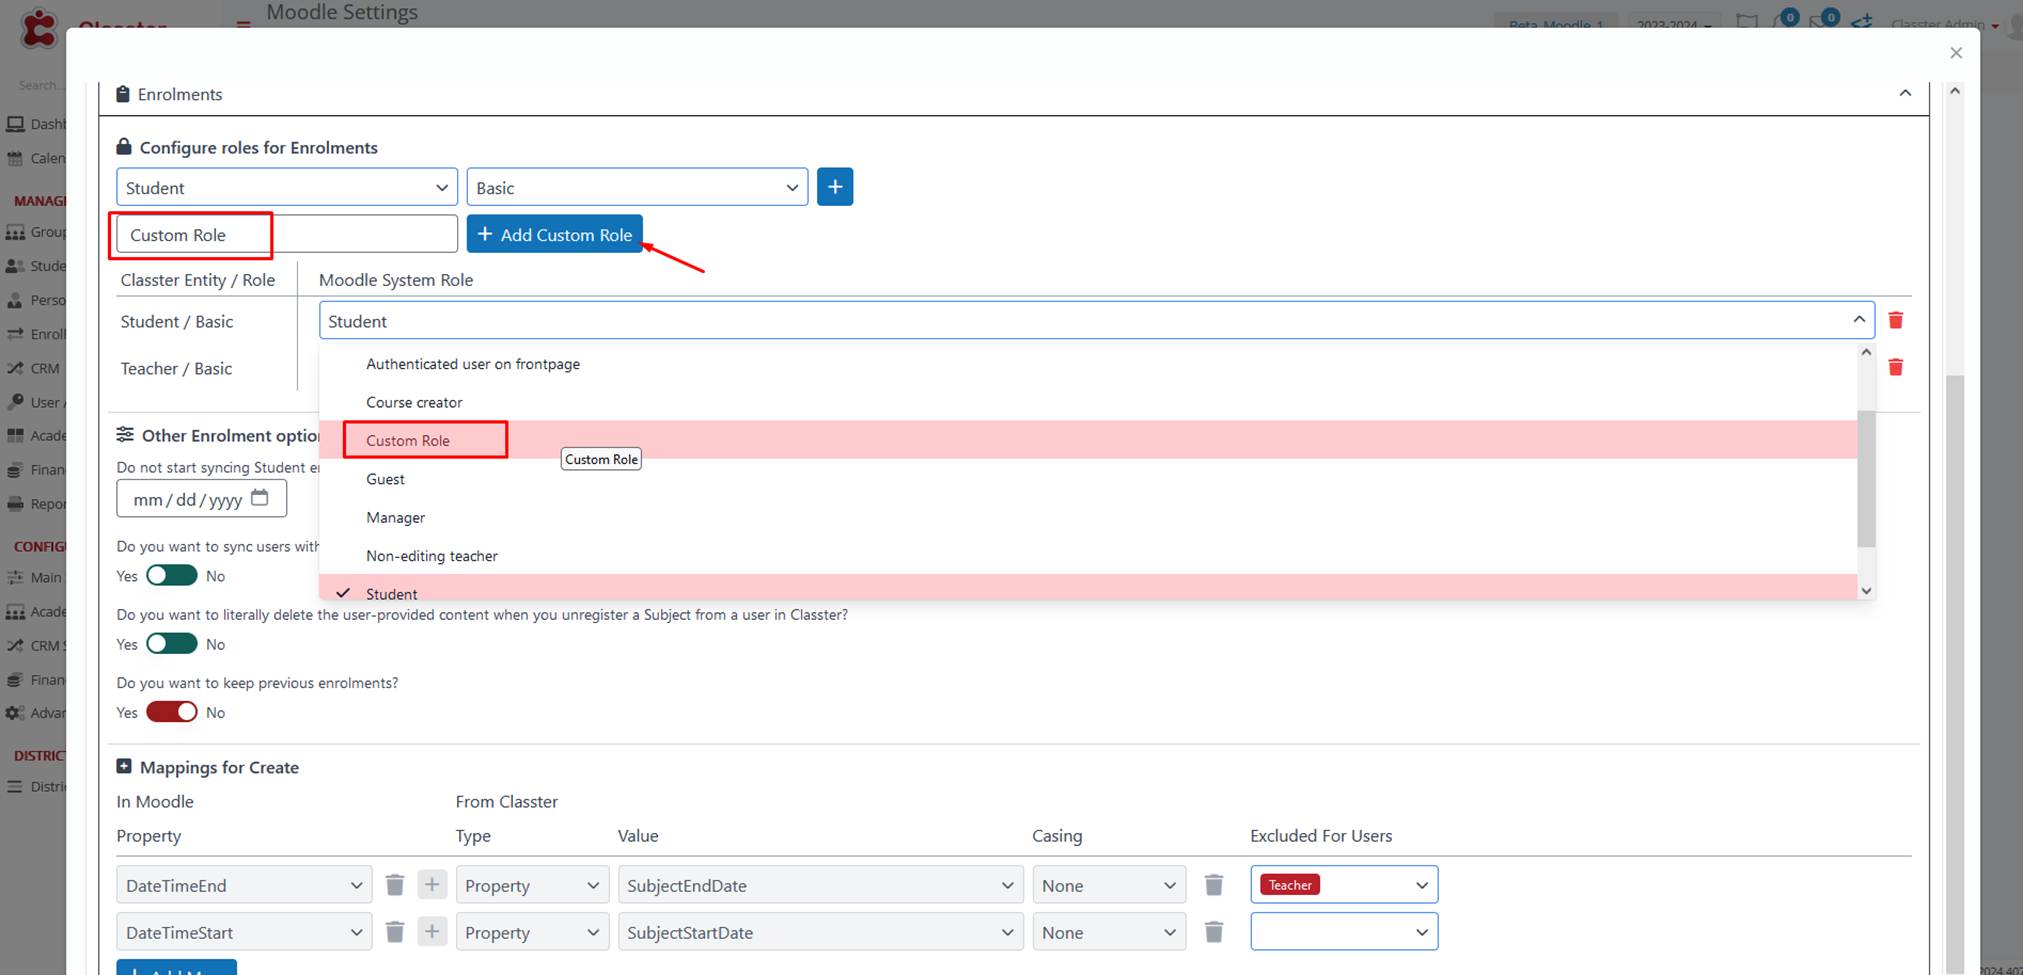The image size is (2023, 975).
Task: Click the Teacher tag in Excluded Users
Action: pos(1290,885)
